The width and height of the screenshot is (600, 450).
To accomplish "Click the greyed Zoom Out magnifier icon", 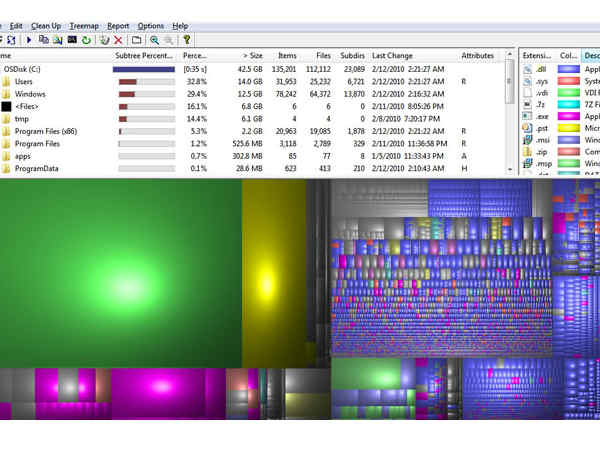I will tap(168, 40).
